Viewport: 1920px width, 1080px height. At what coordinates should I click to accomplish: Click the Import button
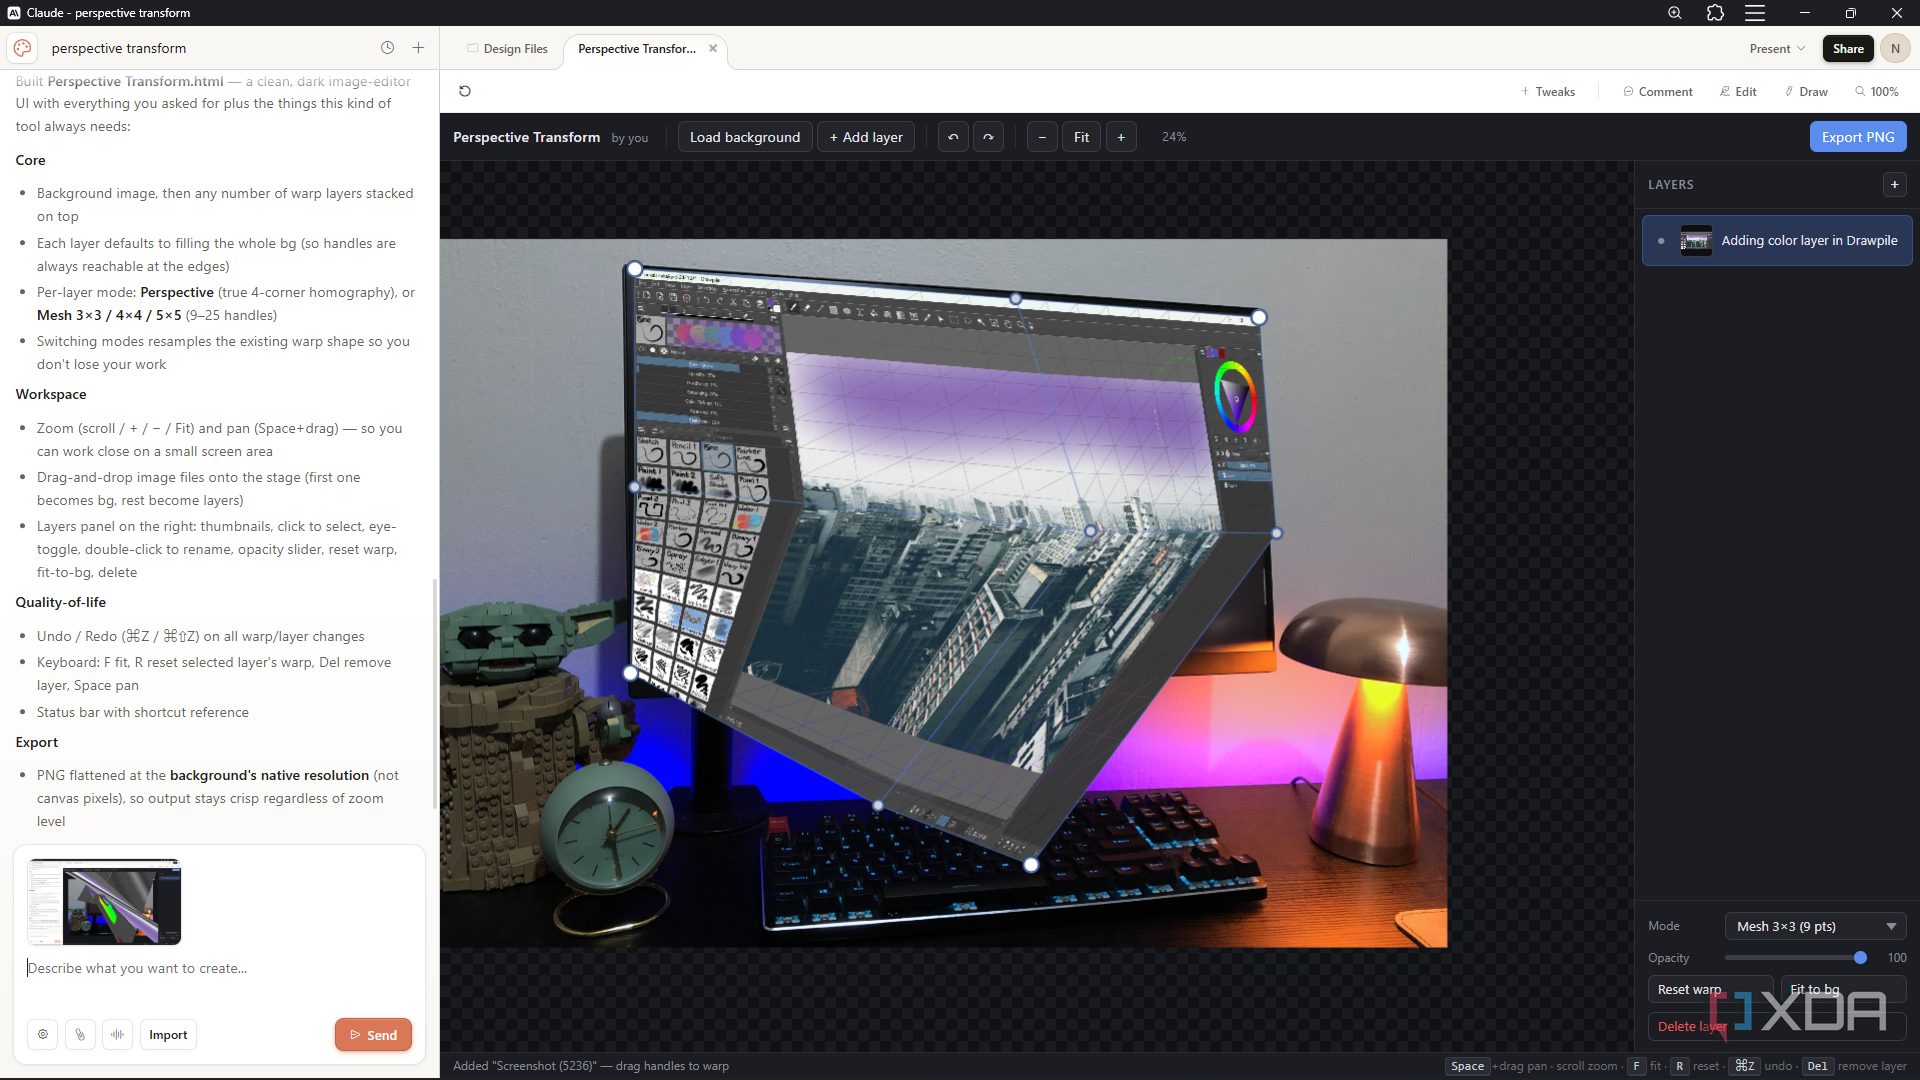[168, 1035]
